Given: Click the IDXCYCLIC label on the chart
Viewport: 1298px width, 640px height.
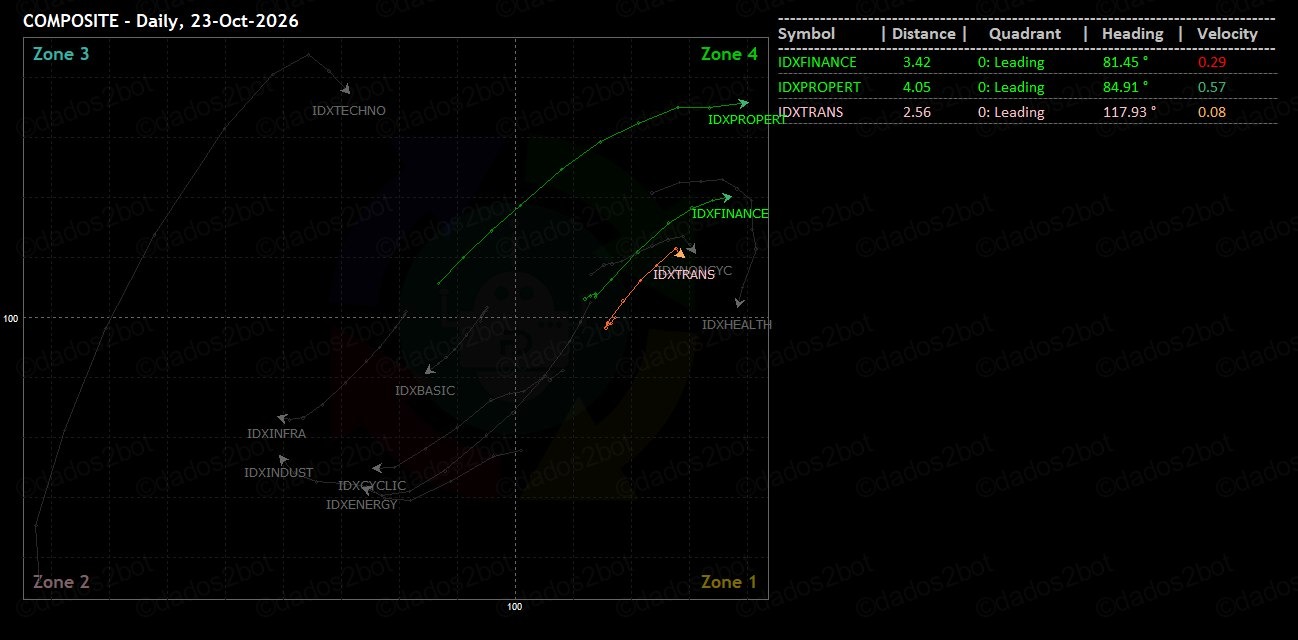Looking at the screenshot, I should tap(372, 486).
